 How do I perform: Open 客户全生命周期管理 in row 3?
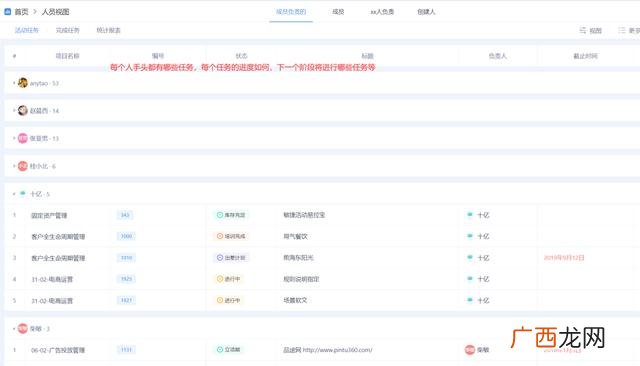coord(58,258)
